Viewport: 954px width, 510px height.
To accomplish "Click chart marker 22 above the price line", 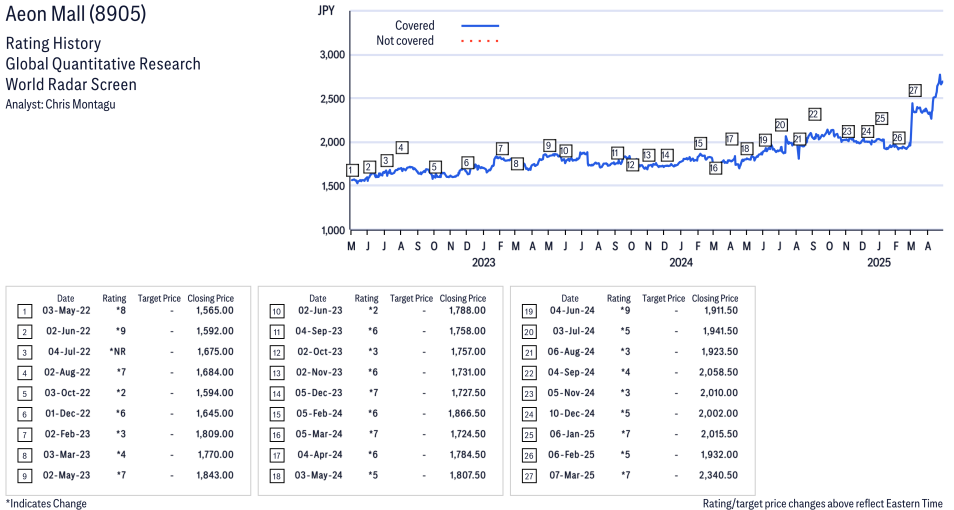I will (x=814, y=114).
